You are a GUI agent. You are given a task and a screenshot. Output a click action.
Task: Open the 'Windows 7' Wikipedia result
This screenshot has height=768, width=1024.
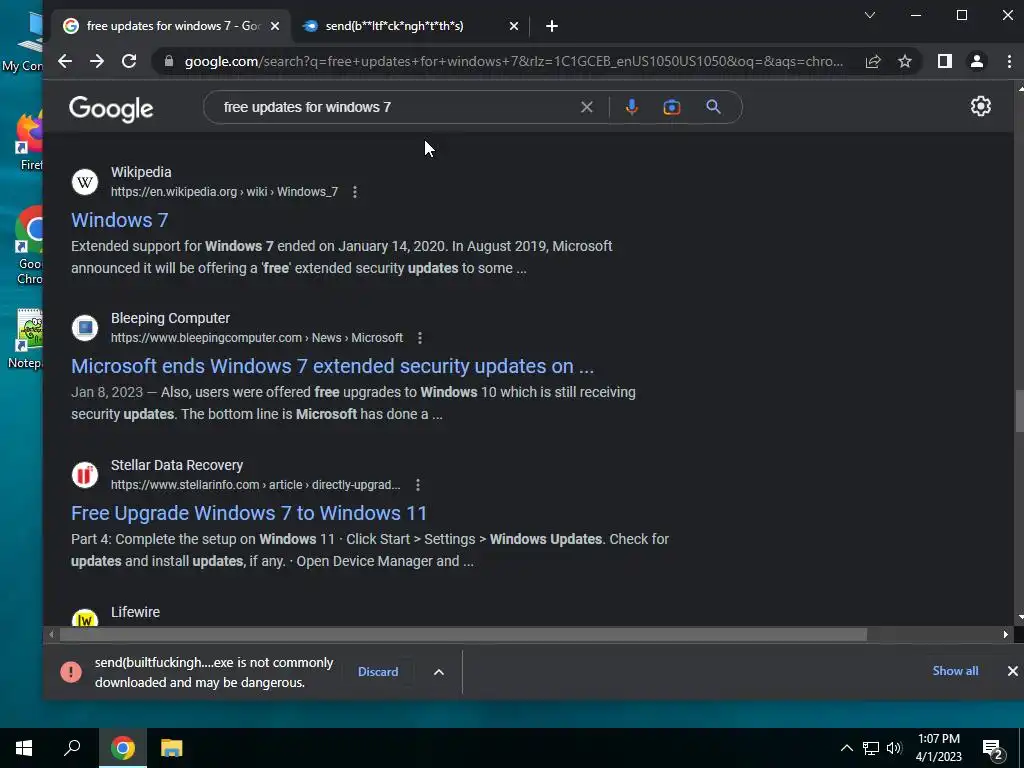pos(120,220)
